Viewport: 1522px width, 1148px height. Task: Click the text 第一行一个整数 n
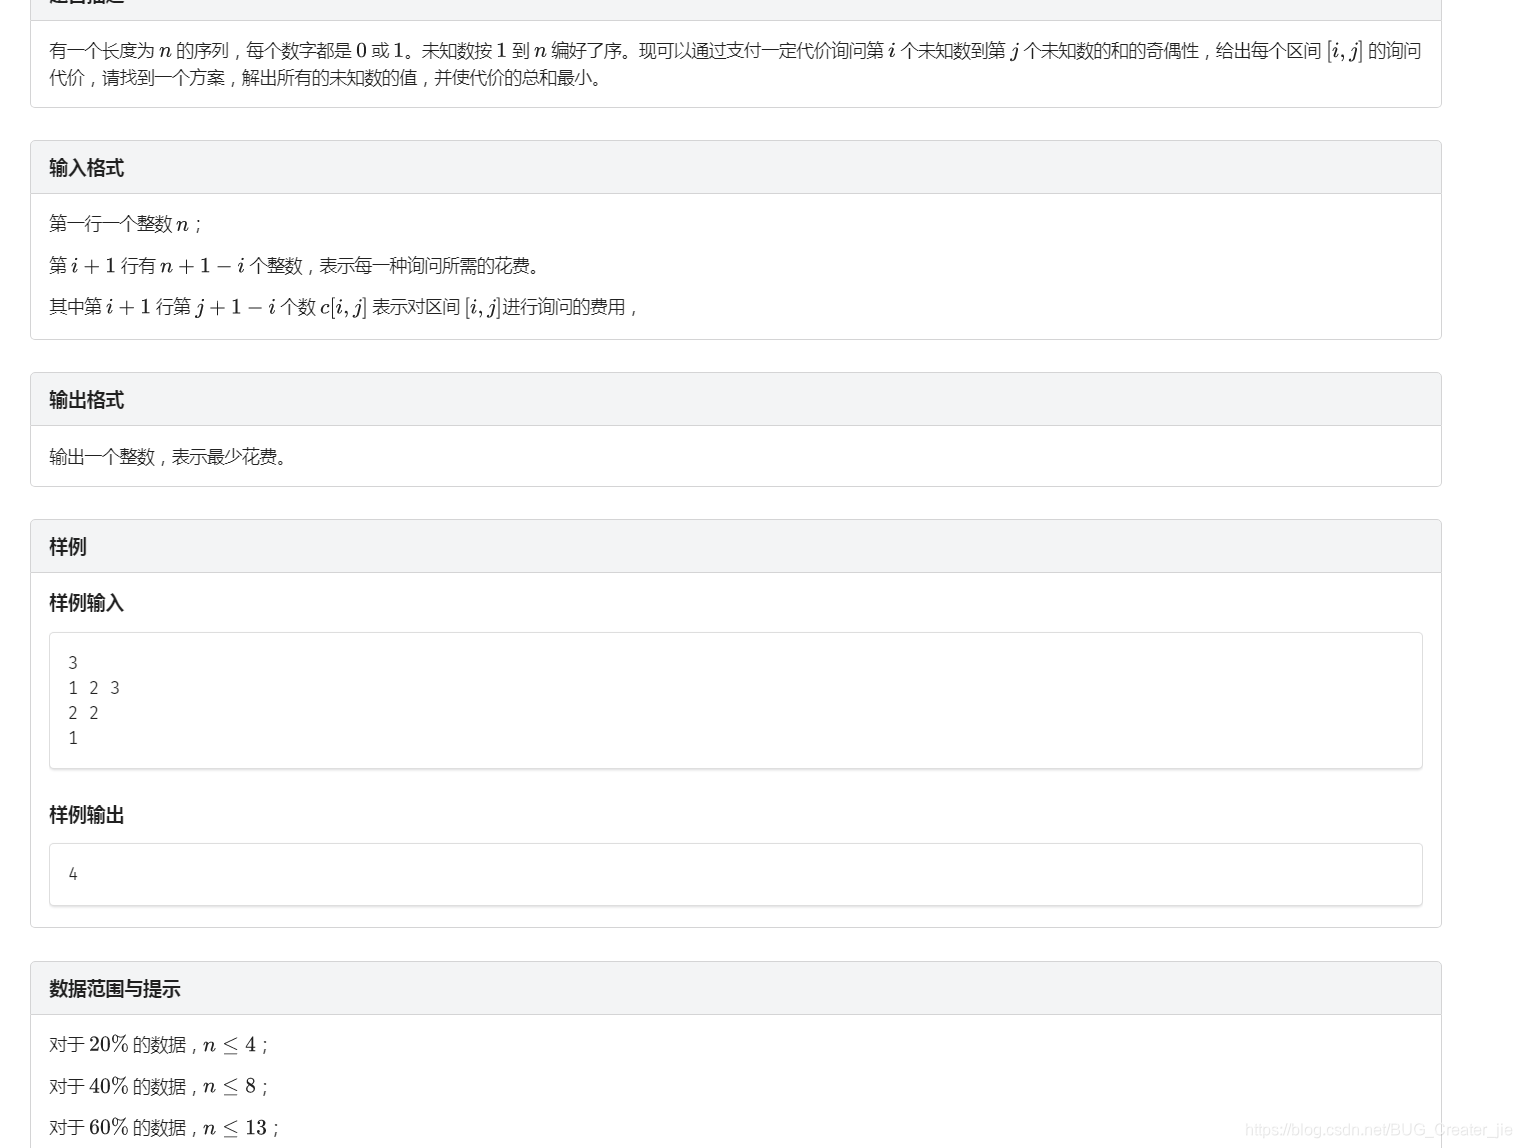tap(124, 223)
